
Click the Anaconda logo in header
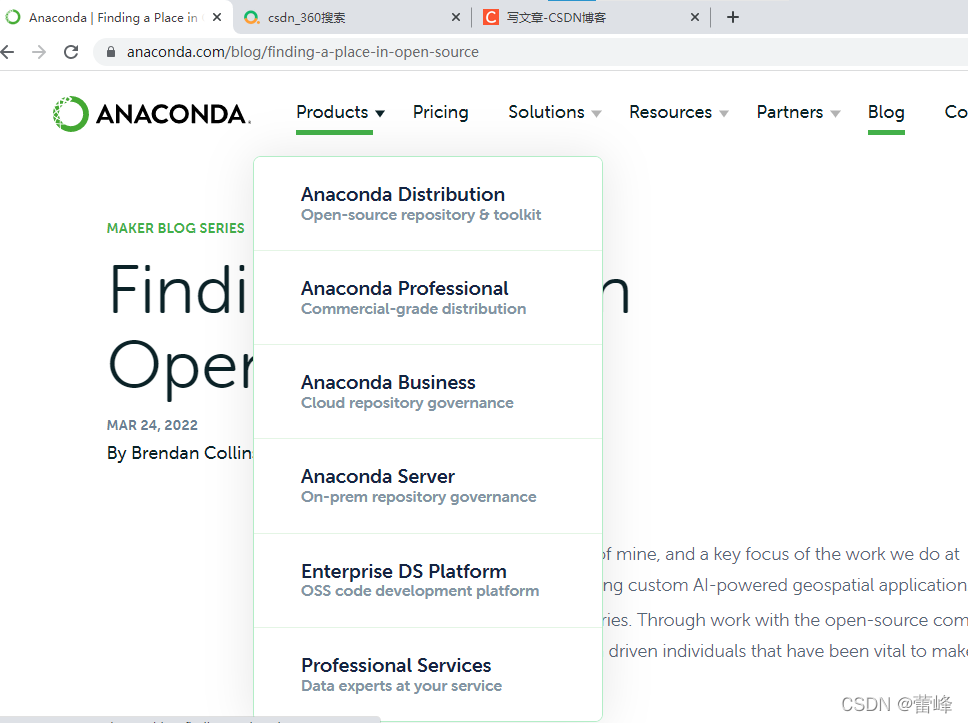point(152,114)
